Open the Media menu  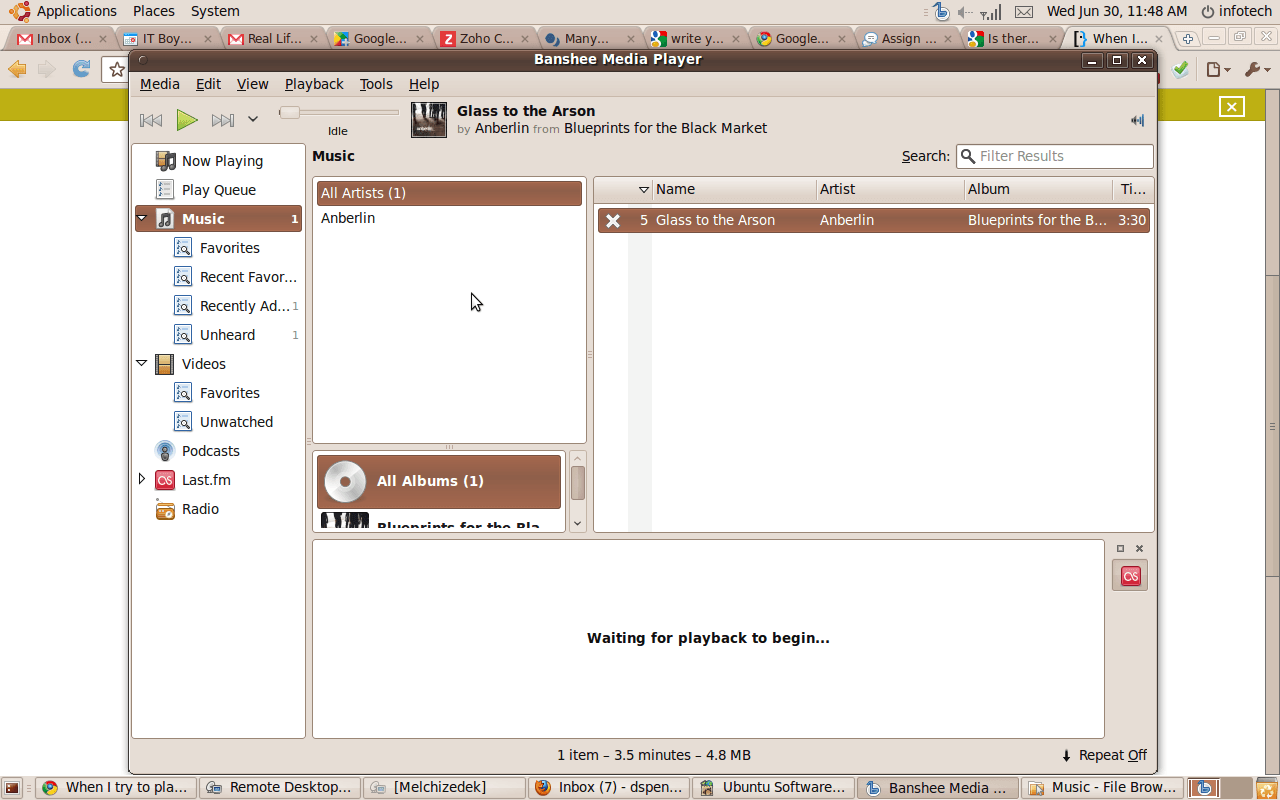pyautogui.click(x=160, y=84)
